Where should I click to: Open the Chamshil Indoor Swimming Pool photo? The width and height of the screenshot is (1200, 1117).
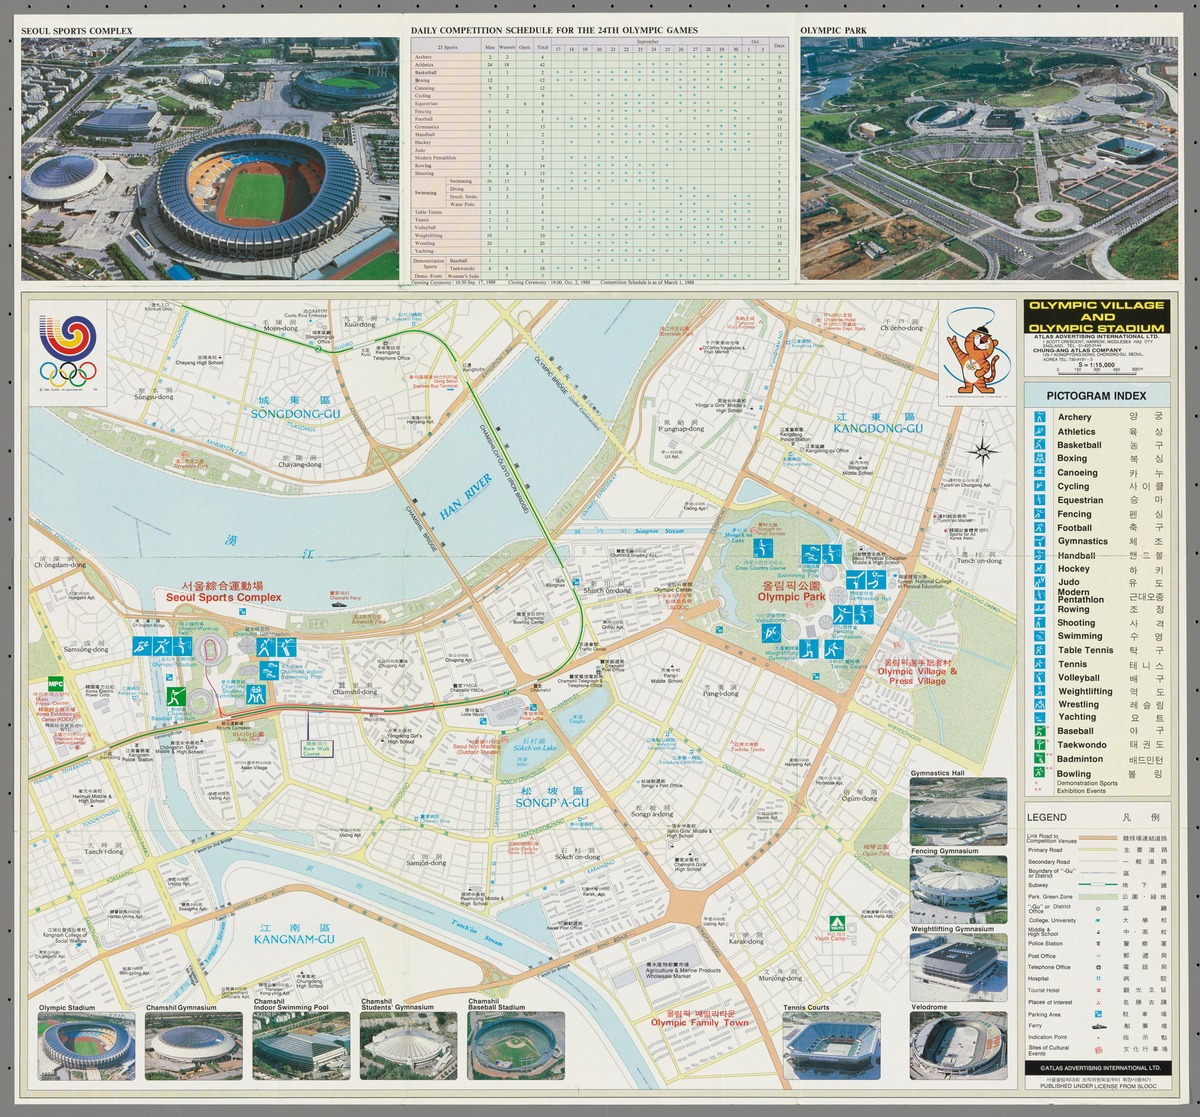300,1045
